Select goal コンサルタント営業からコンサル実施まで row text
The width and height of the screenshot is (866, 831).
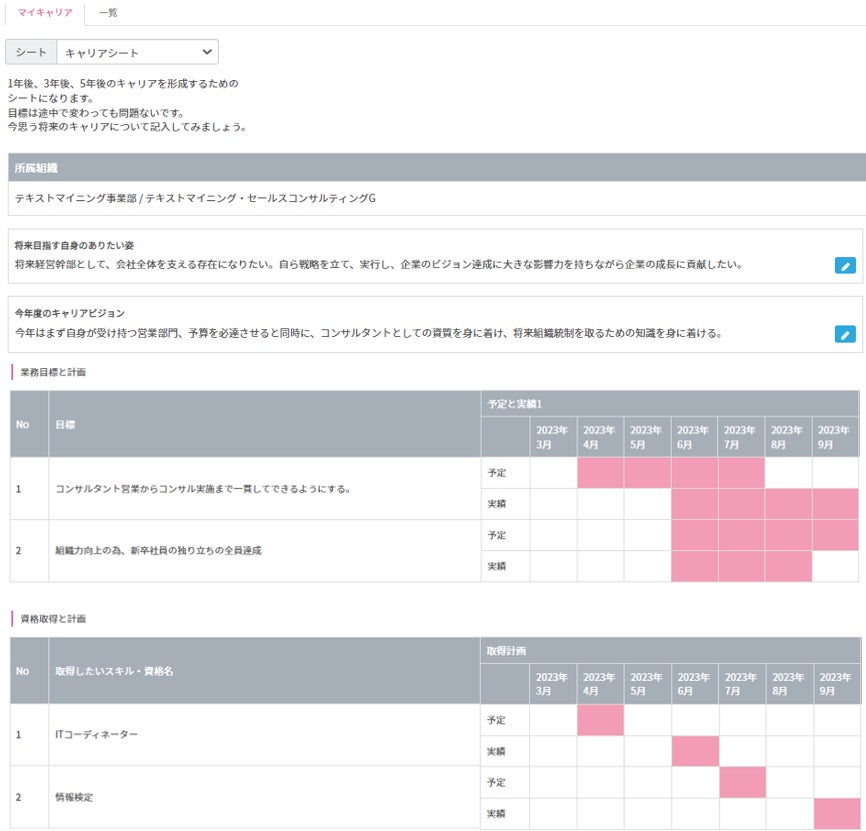pyautogui.click(x=203, y=489)
